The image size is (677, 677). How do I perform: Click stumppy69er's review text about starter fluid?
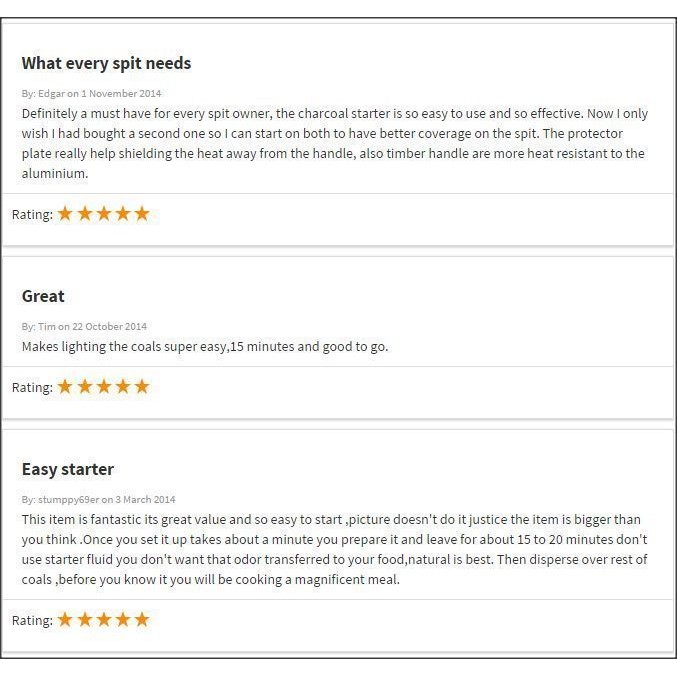click(335, 549)
